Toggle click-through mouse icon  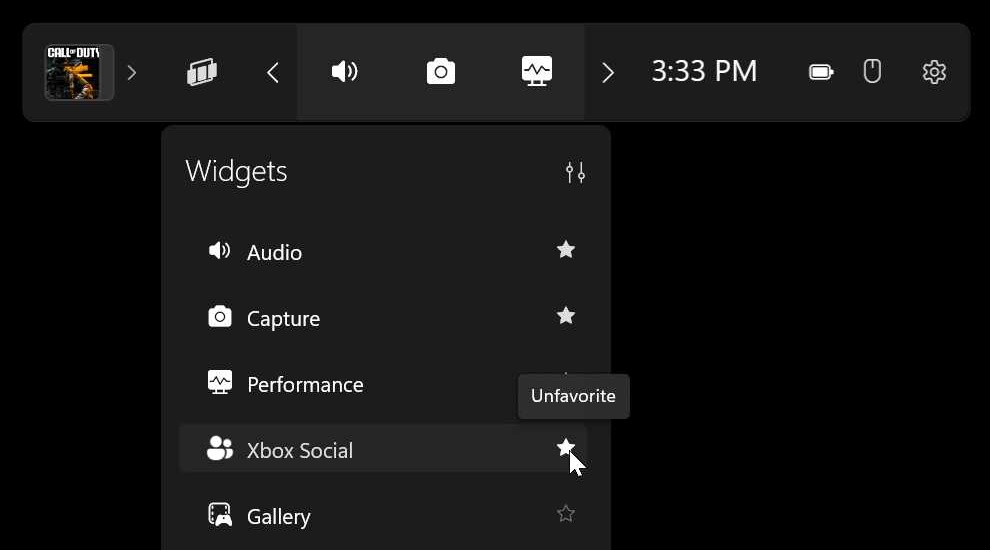(x=872, y=71)
